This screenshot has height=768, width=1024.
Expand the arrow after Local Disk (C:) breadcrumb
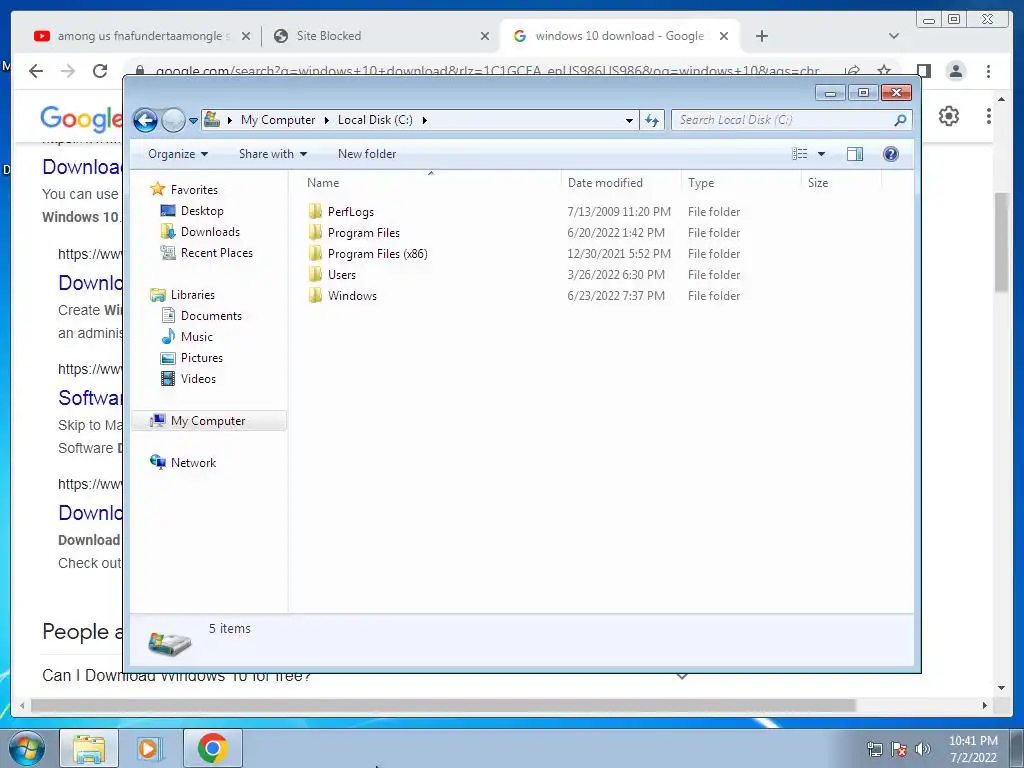point(424,120)
